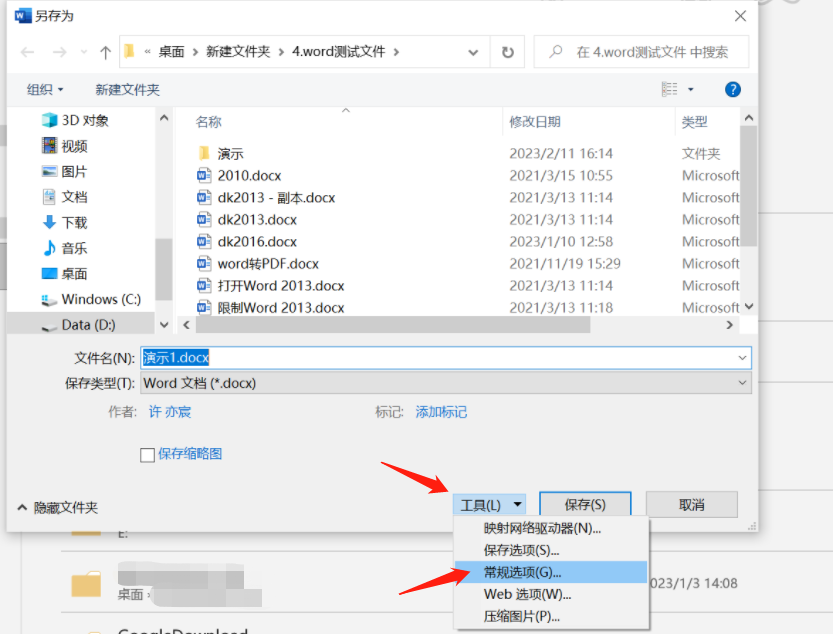Click the search box 在 4.word测试文件 中搜索
This screenshot has height=634, width=833.
tap(641, 52)
